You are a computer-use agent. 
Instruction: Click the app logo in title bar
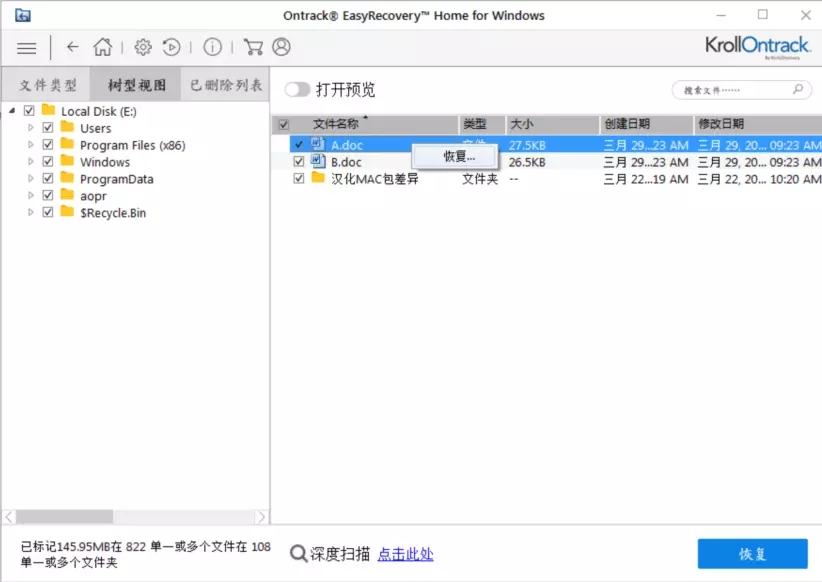coord(23,15)
